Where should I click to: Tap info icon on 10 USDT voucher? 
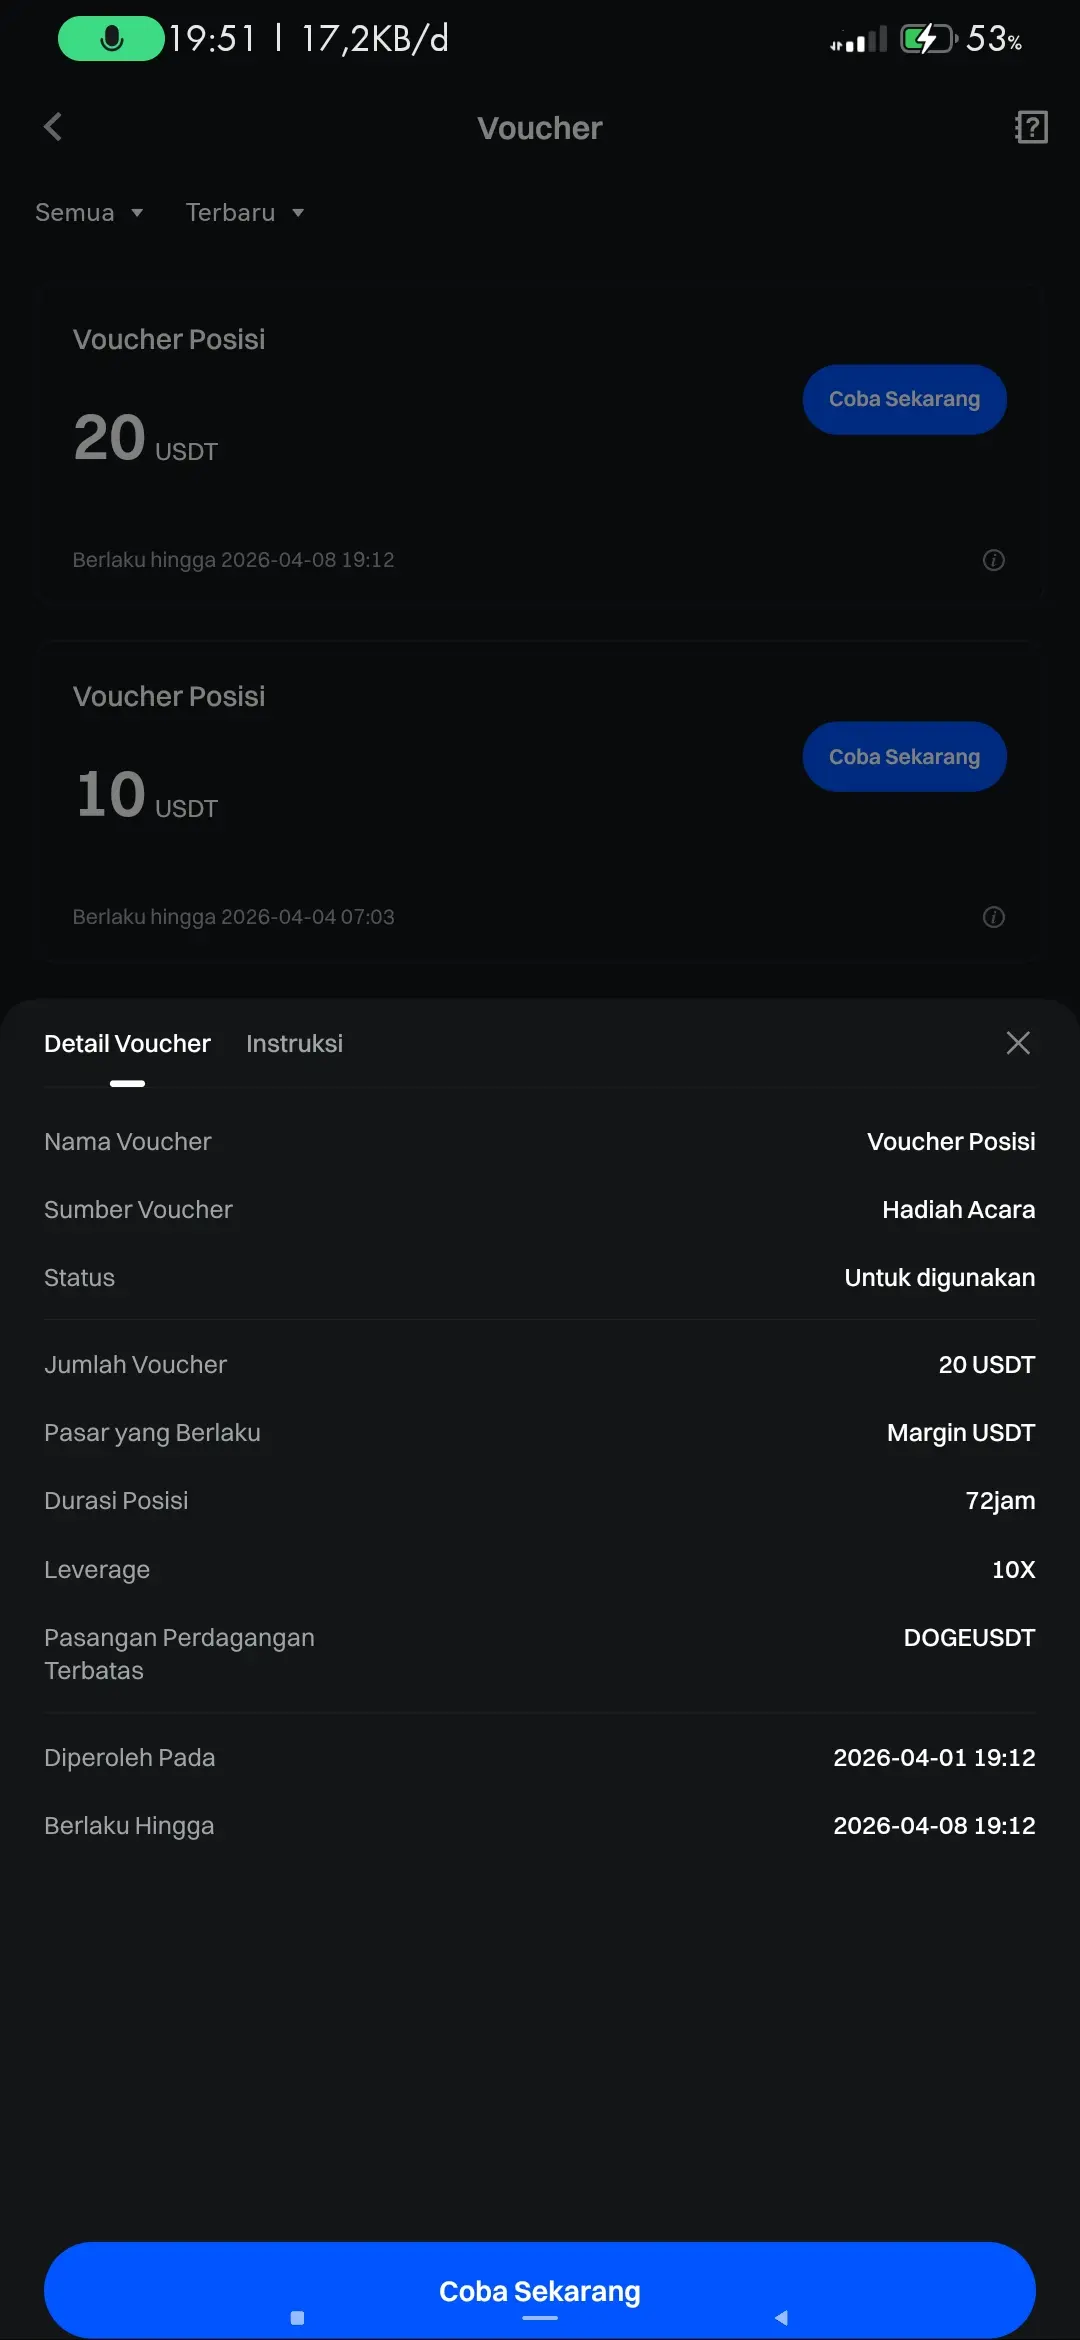pos(993,917)
